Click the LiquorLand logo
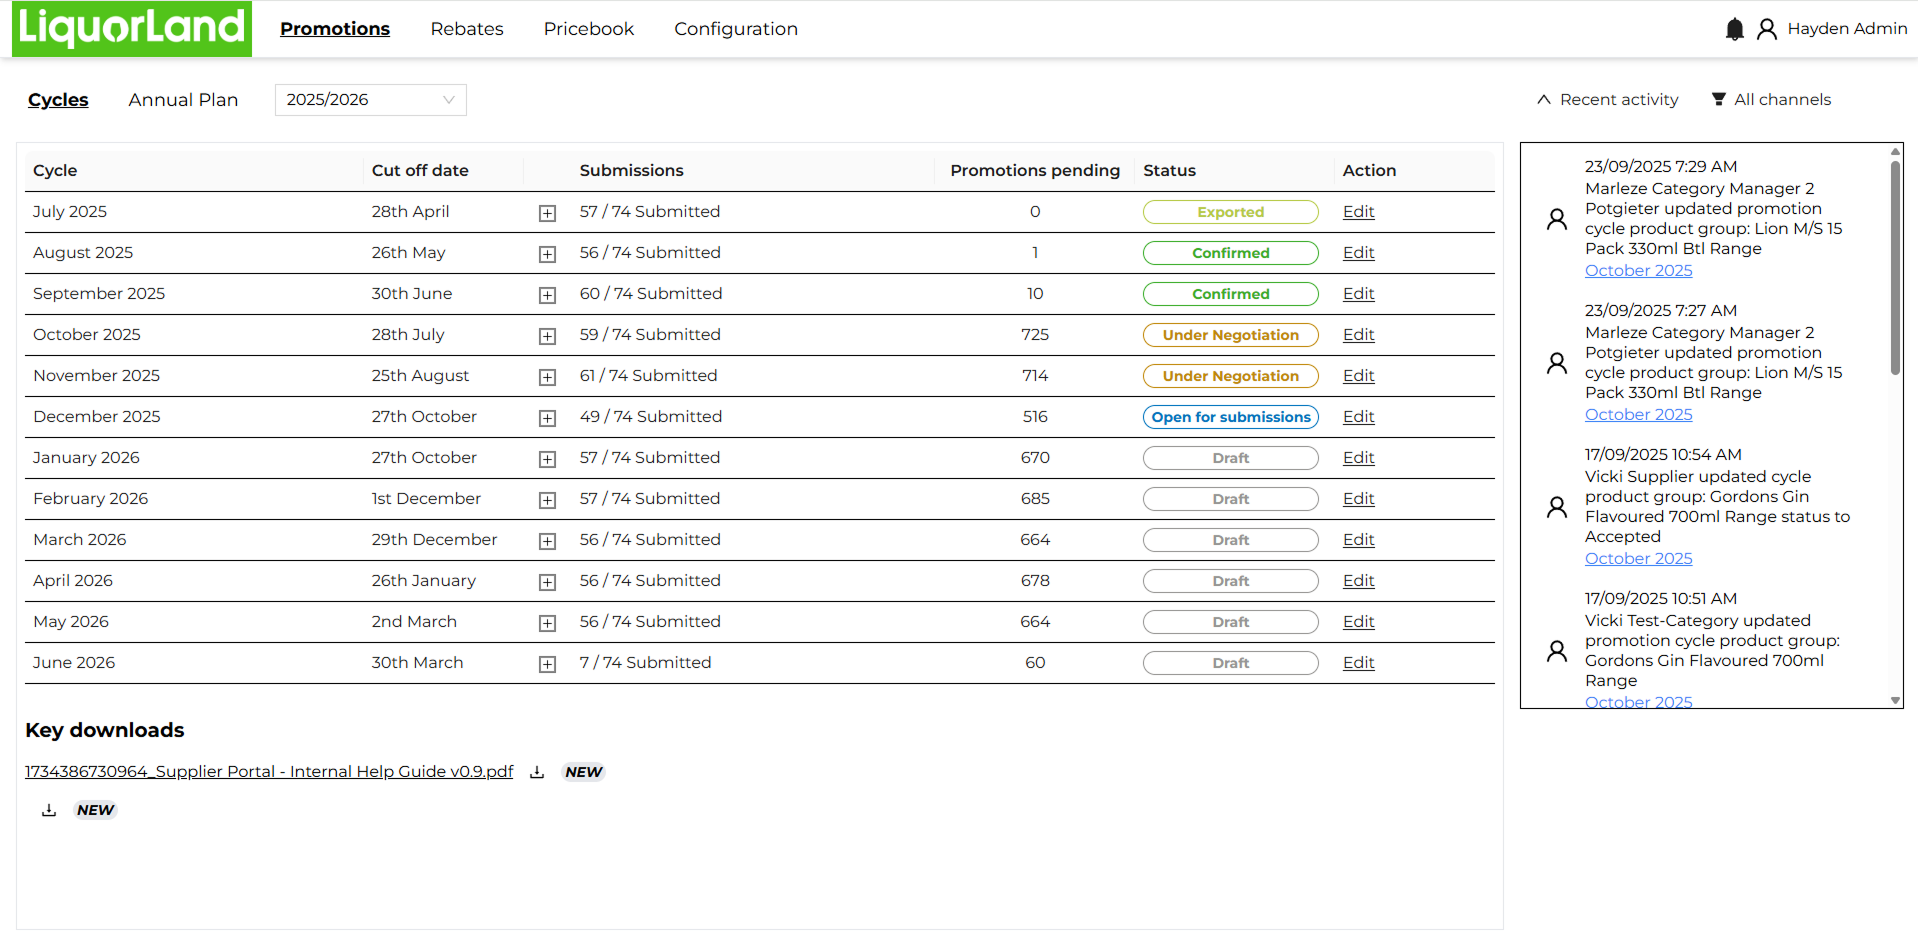The width and height of the screenshot is (1918, 944). pyautogui.click(x=132, y=28)
